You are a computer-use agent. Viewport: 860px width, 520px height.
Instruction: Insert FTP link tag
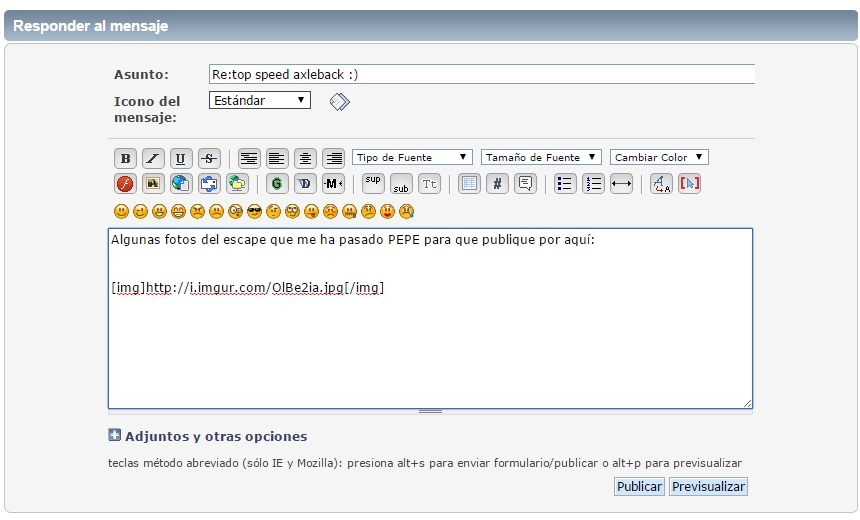tap(237, 184)
